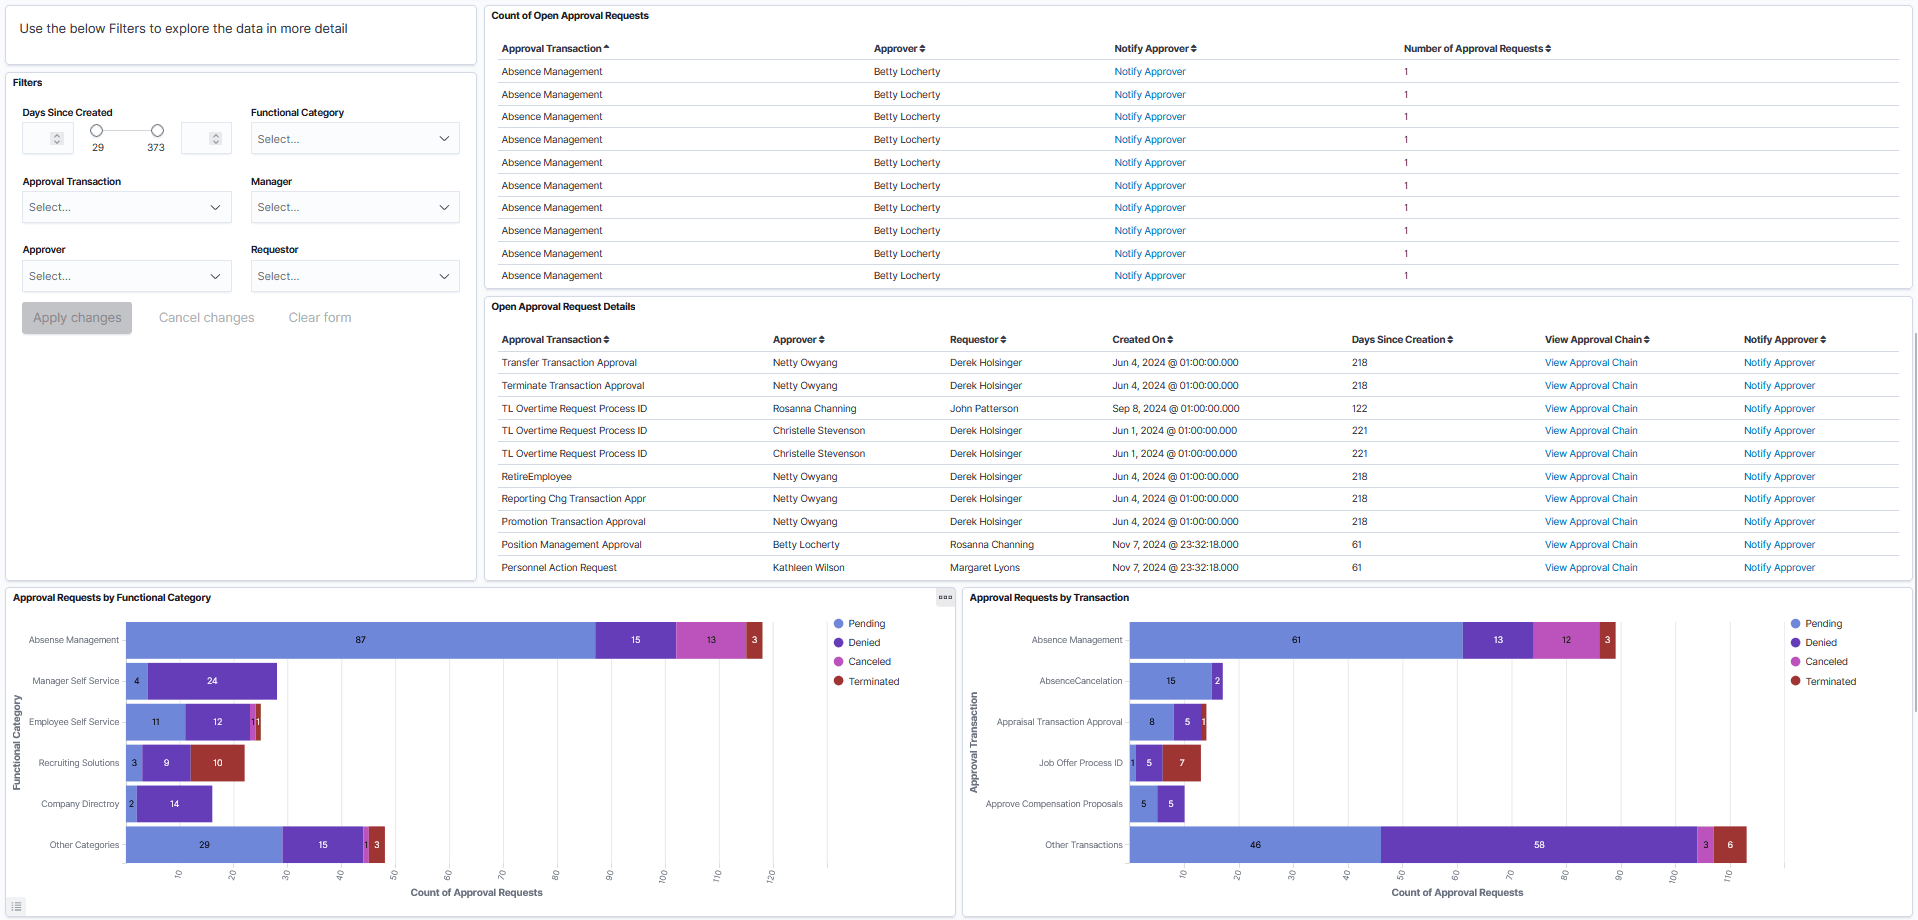Image resolution: width=1918 pixels, height=920 pixels.
Task: Open the Manager select dropdown
Action: 355,207
